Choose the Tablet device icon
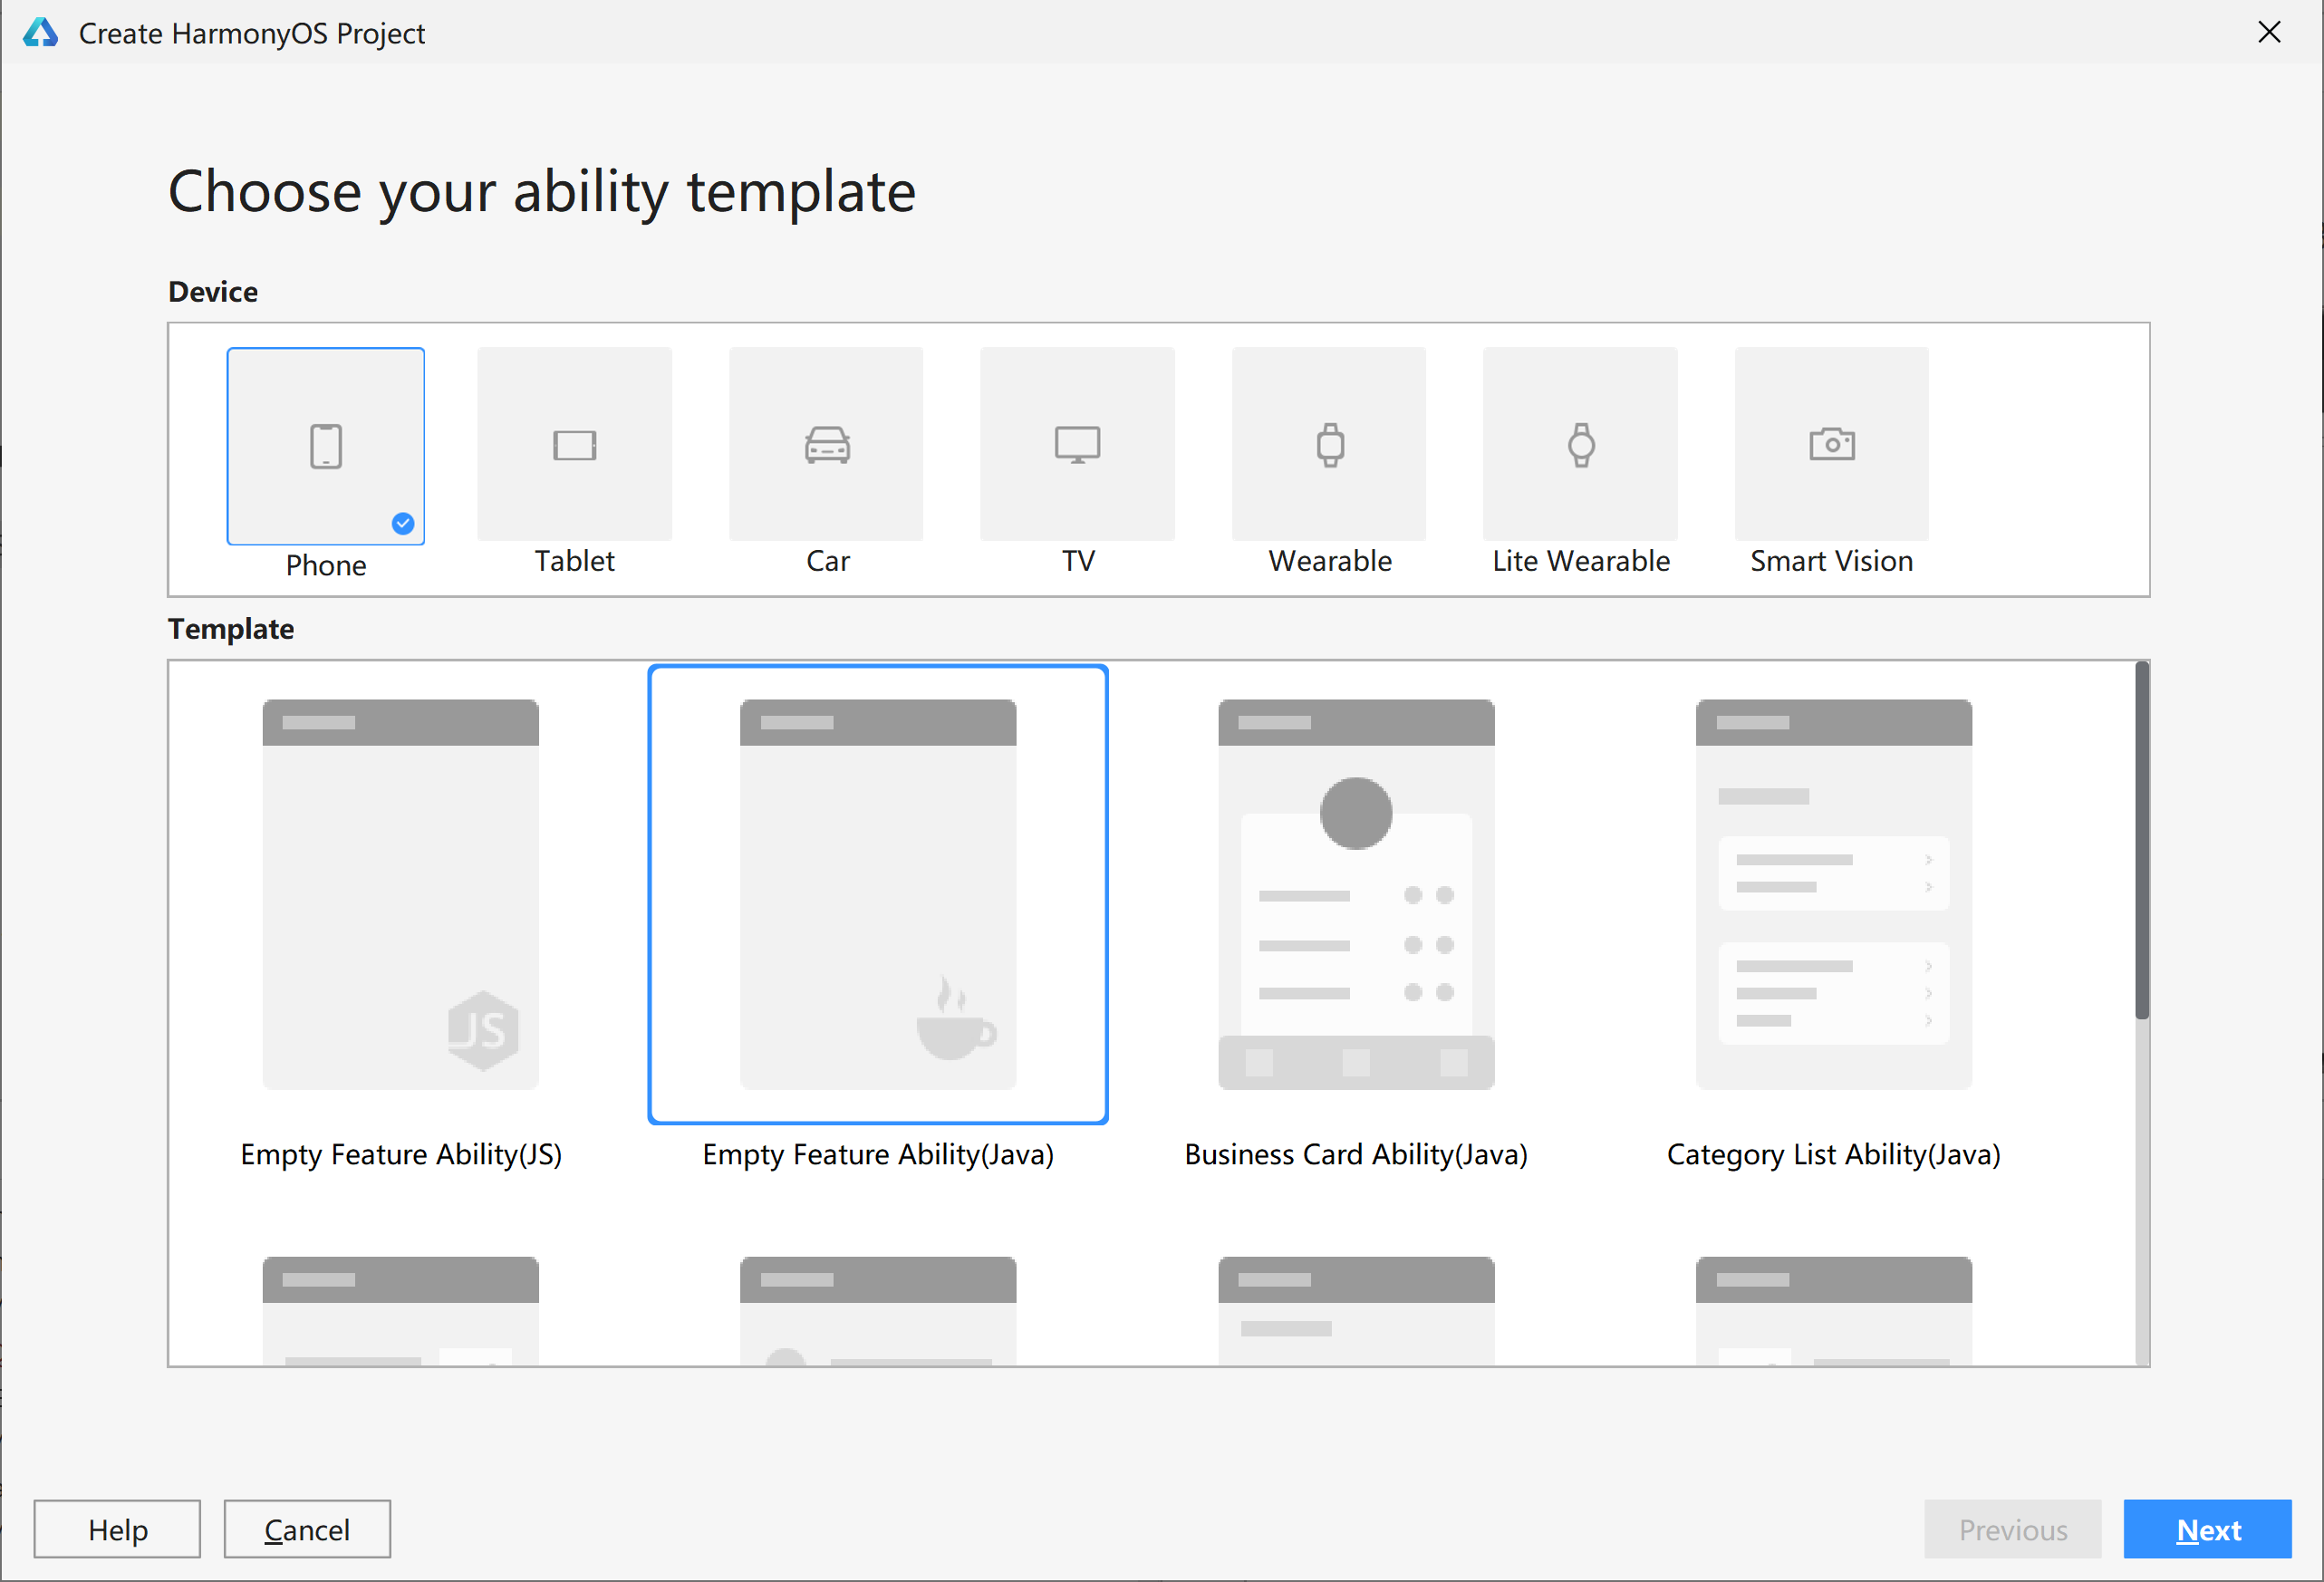This screenshot has height=1582, width=2324. [x=575, y=444]
